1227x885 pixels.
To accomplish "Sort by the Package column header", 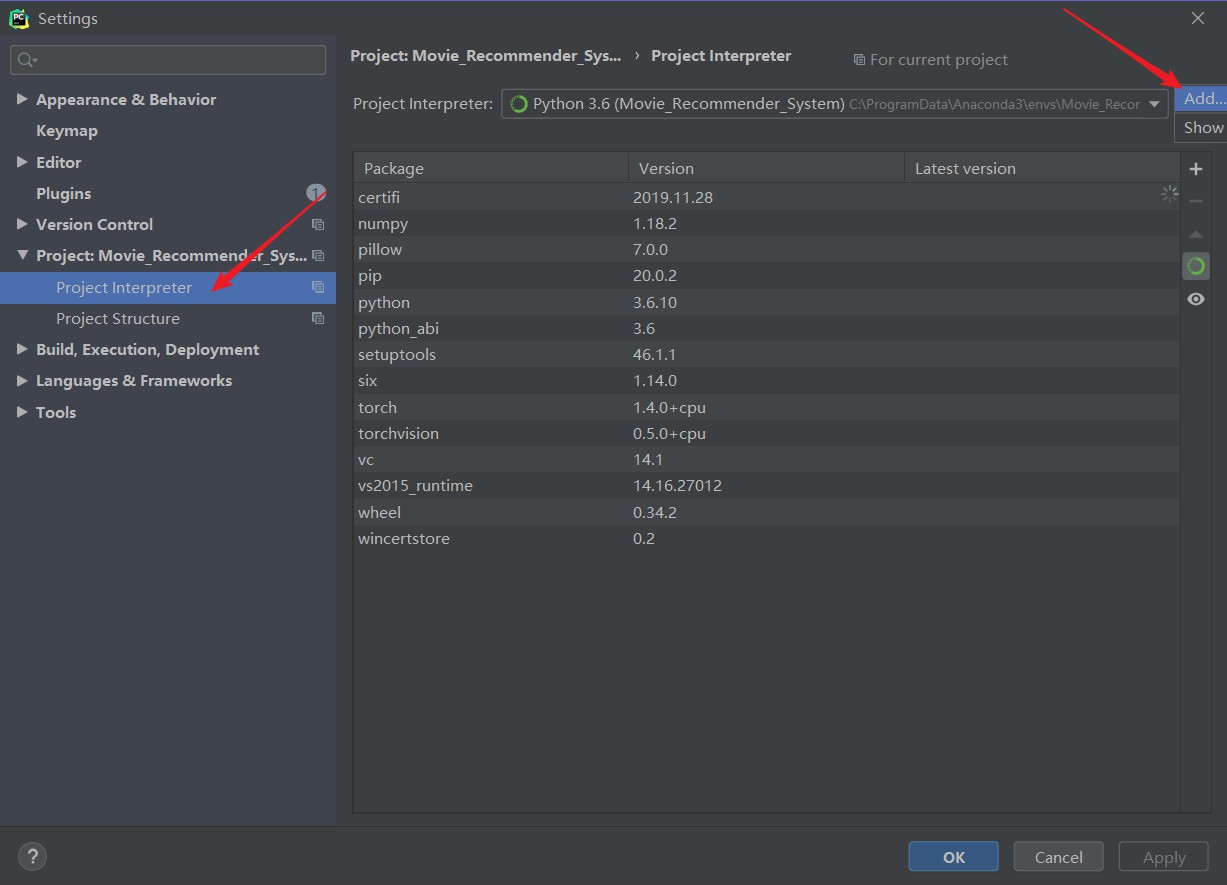I will point(491,168).
